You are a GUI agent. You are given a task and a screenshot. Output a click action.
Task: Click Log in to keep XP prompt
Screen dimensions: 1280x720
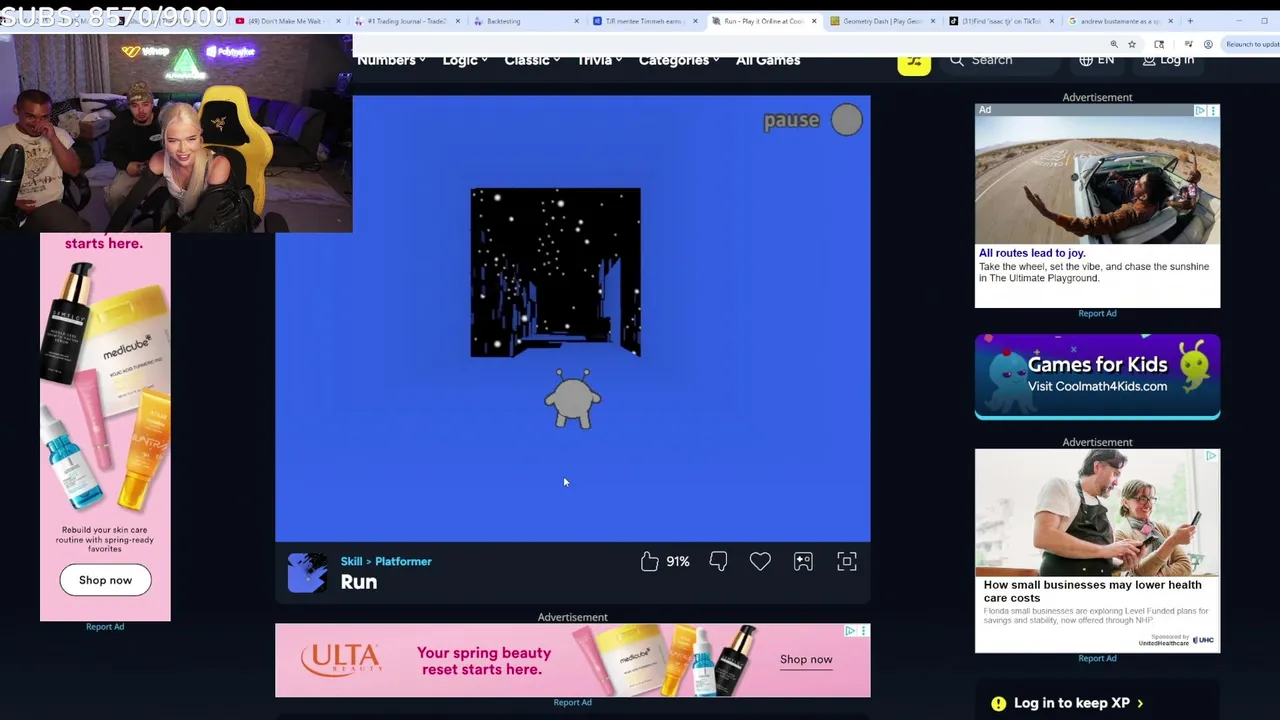(1078, 703)
